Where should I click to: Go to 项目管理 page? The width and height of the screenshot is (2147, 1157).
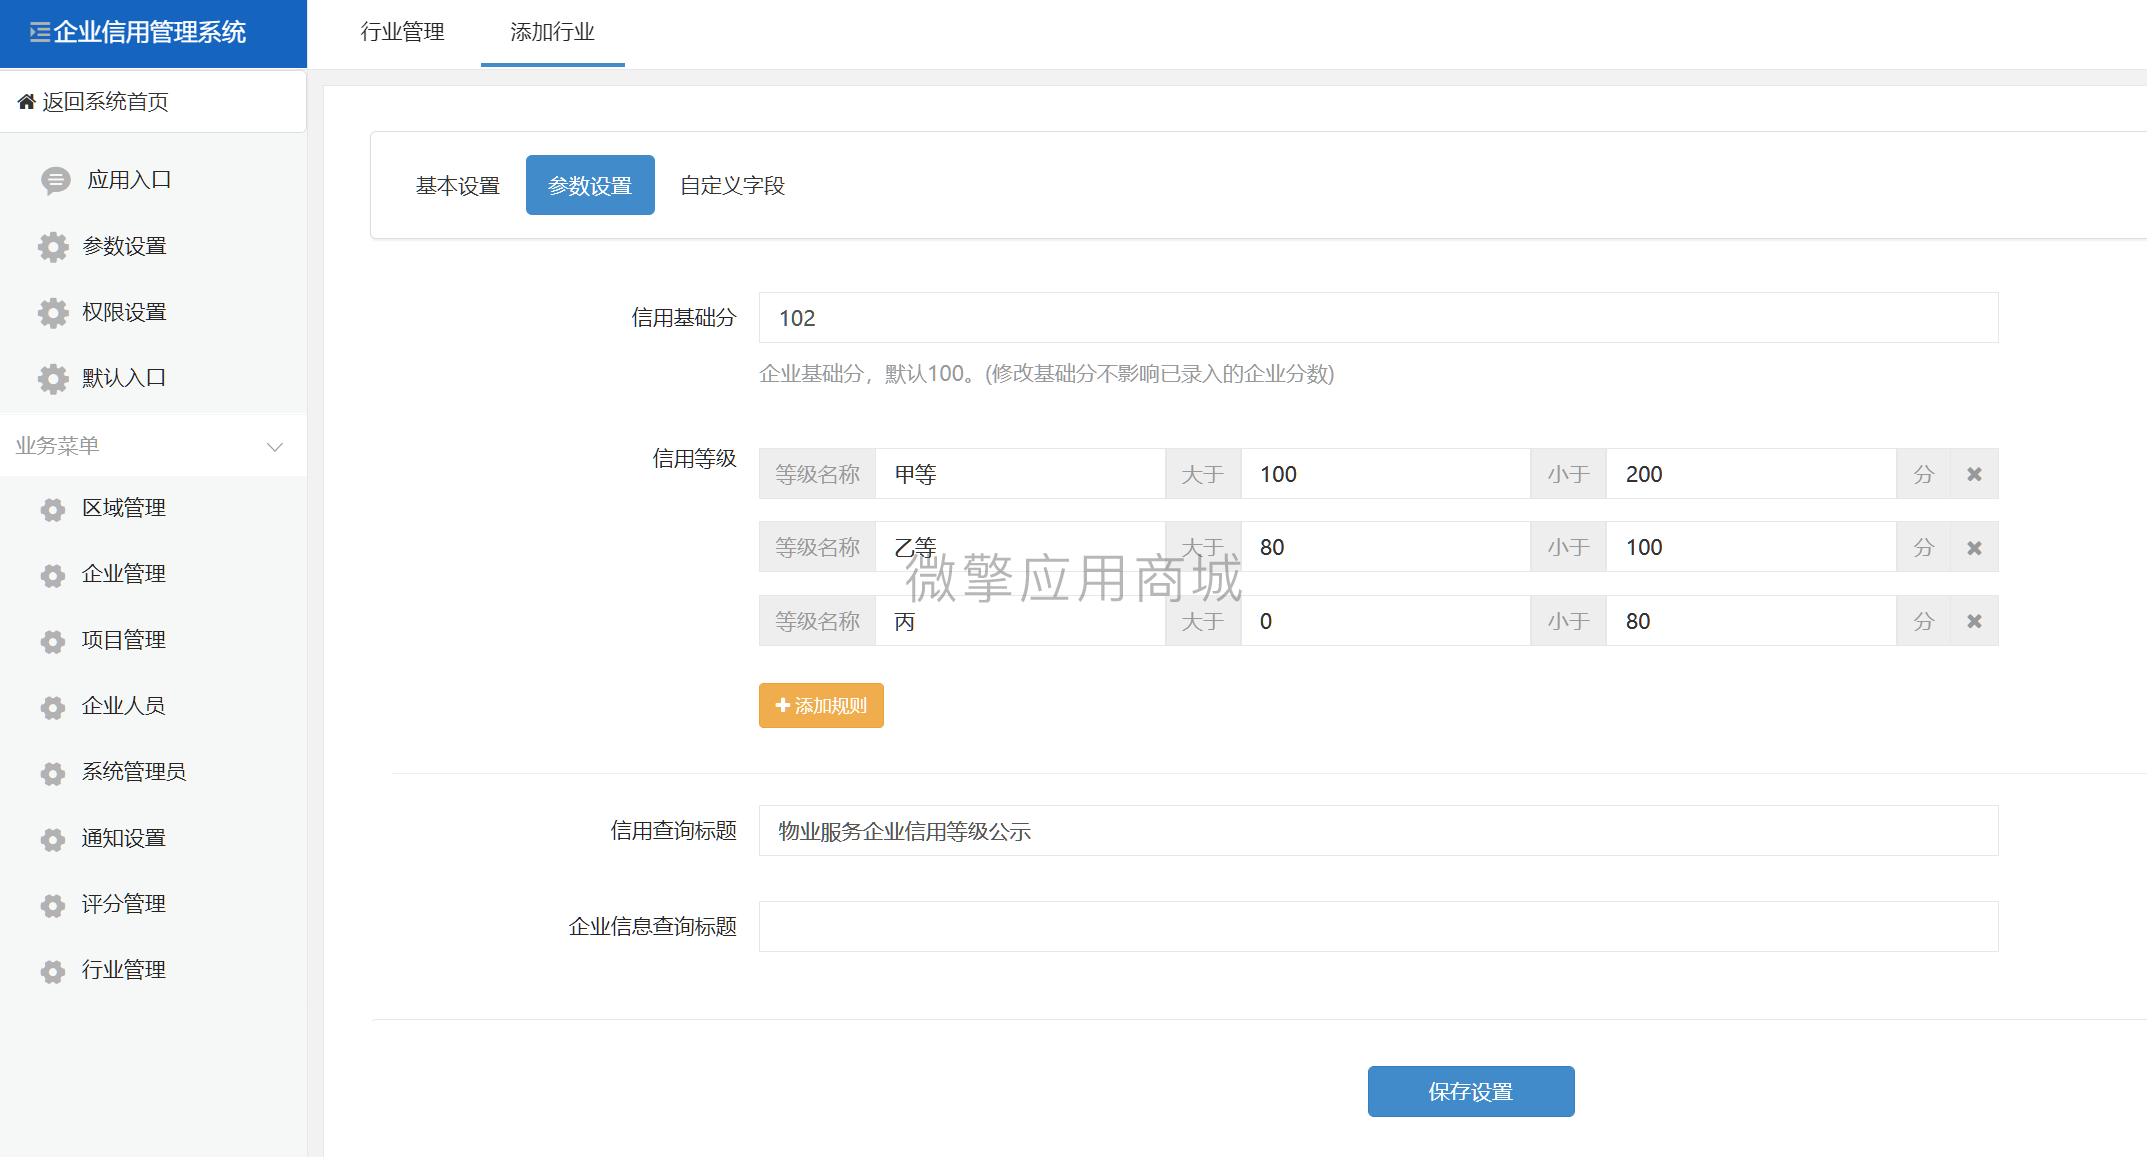[x=124, y=640]
